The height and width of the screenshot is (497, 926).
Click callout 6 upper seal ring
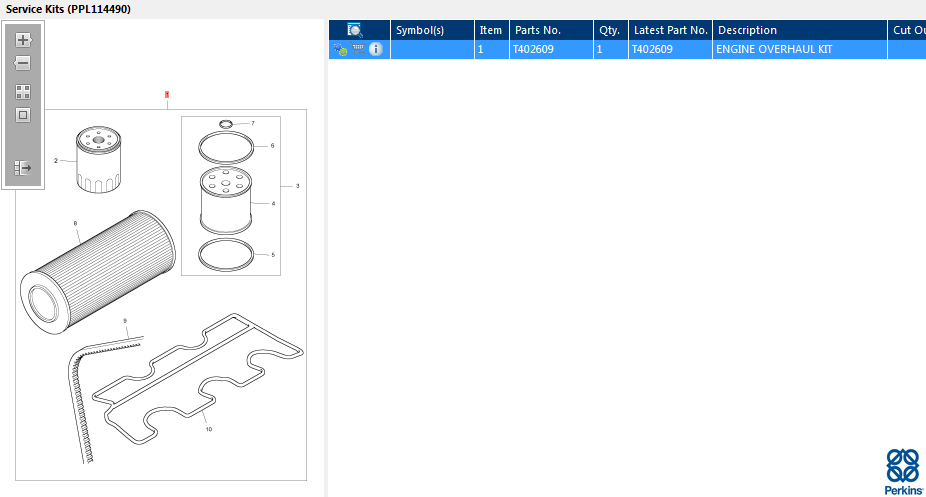click(272, 145)
